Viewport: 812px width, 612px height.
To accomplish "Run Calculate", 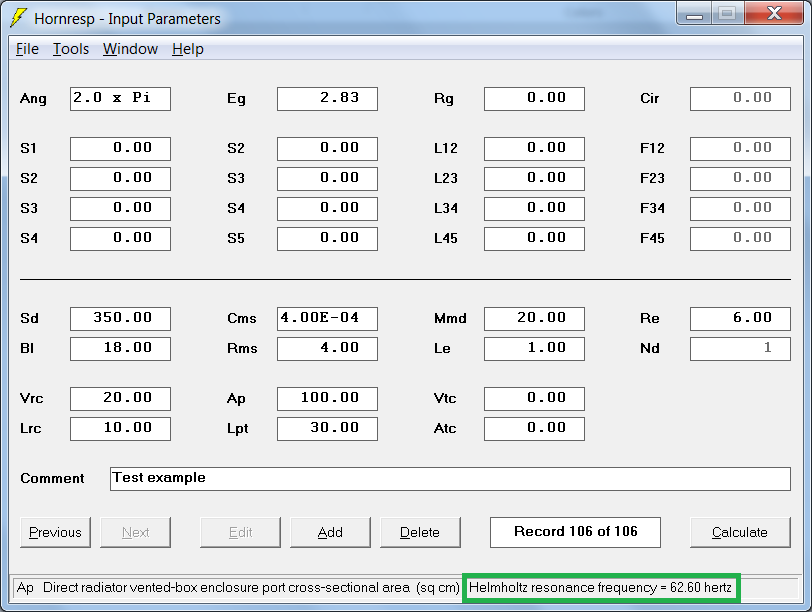I will coord(740,532).
